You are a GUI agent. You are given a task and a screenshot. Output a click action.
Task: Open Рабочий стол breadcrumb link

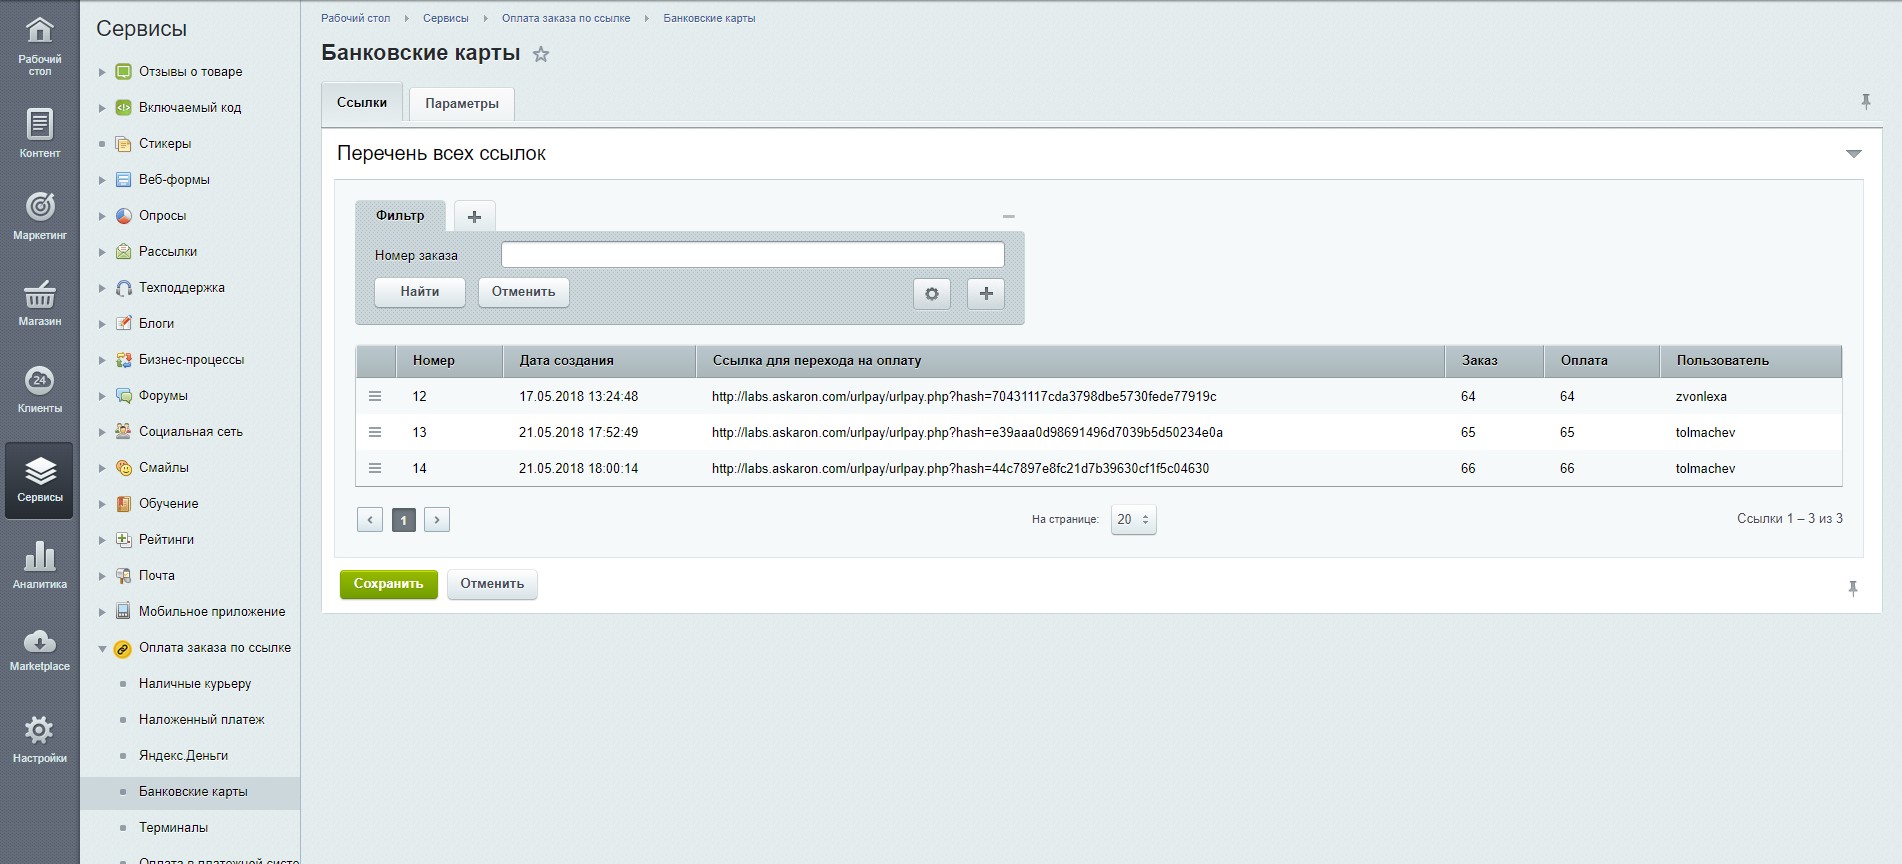pyautogui.click(x=355, y=18)
